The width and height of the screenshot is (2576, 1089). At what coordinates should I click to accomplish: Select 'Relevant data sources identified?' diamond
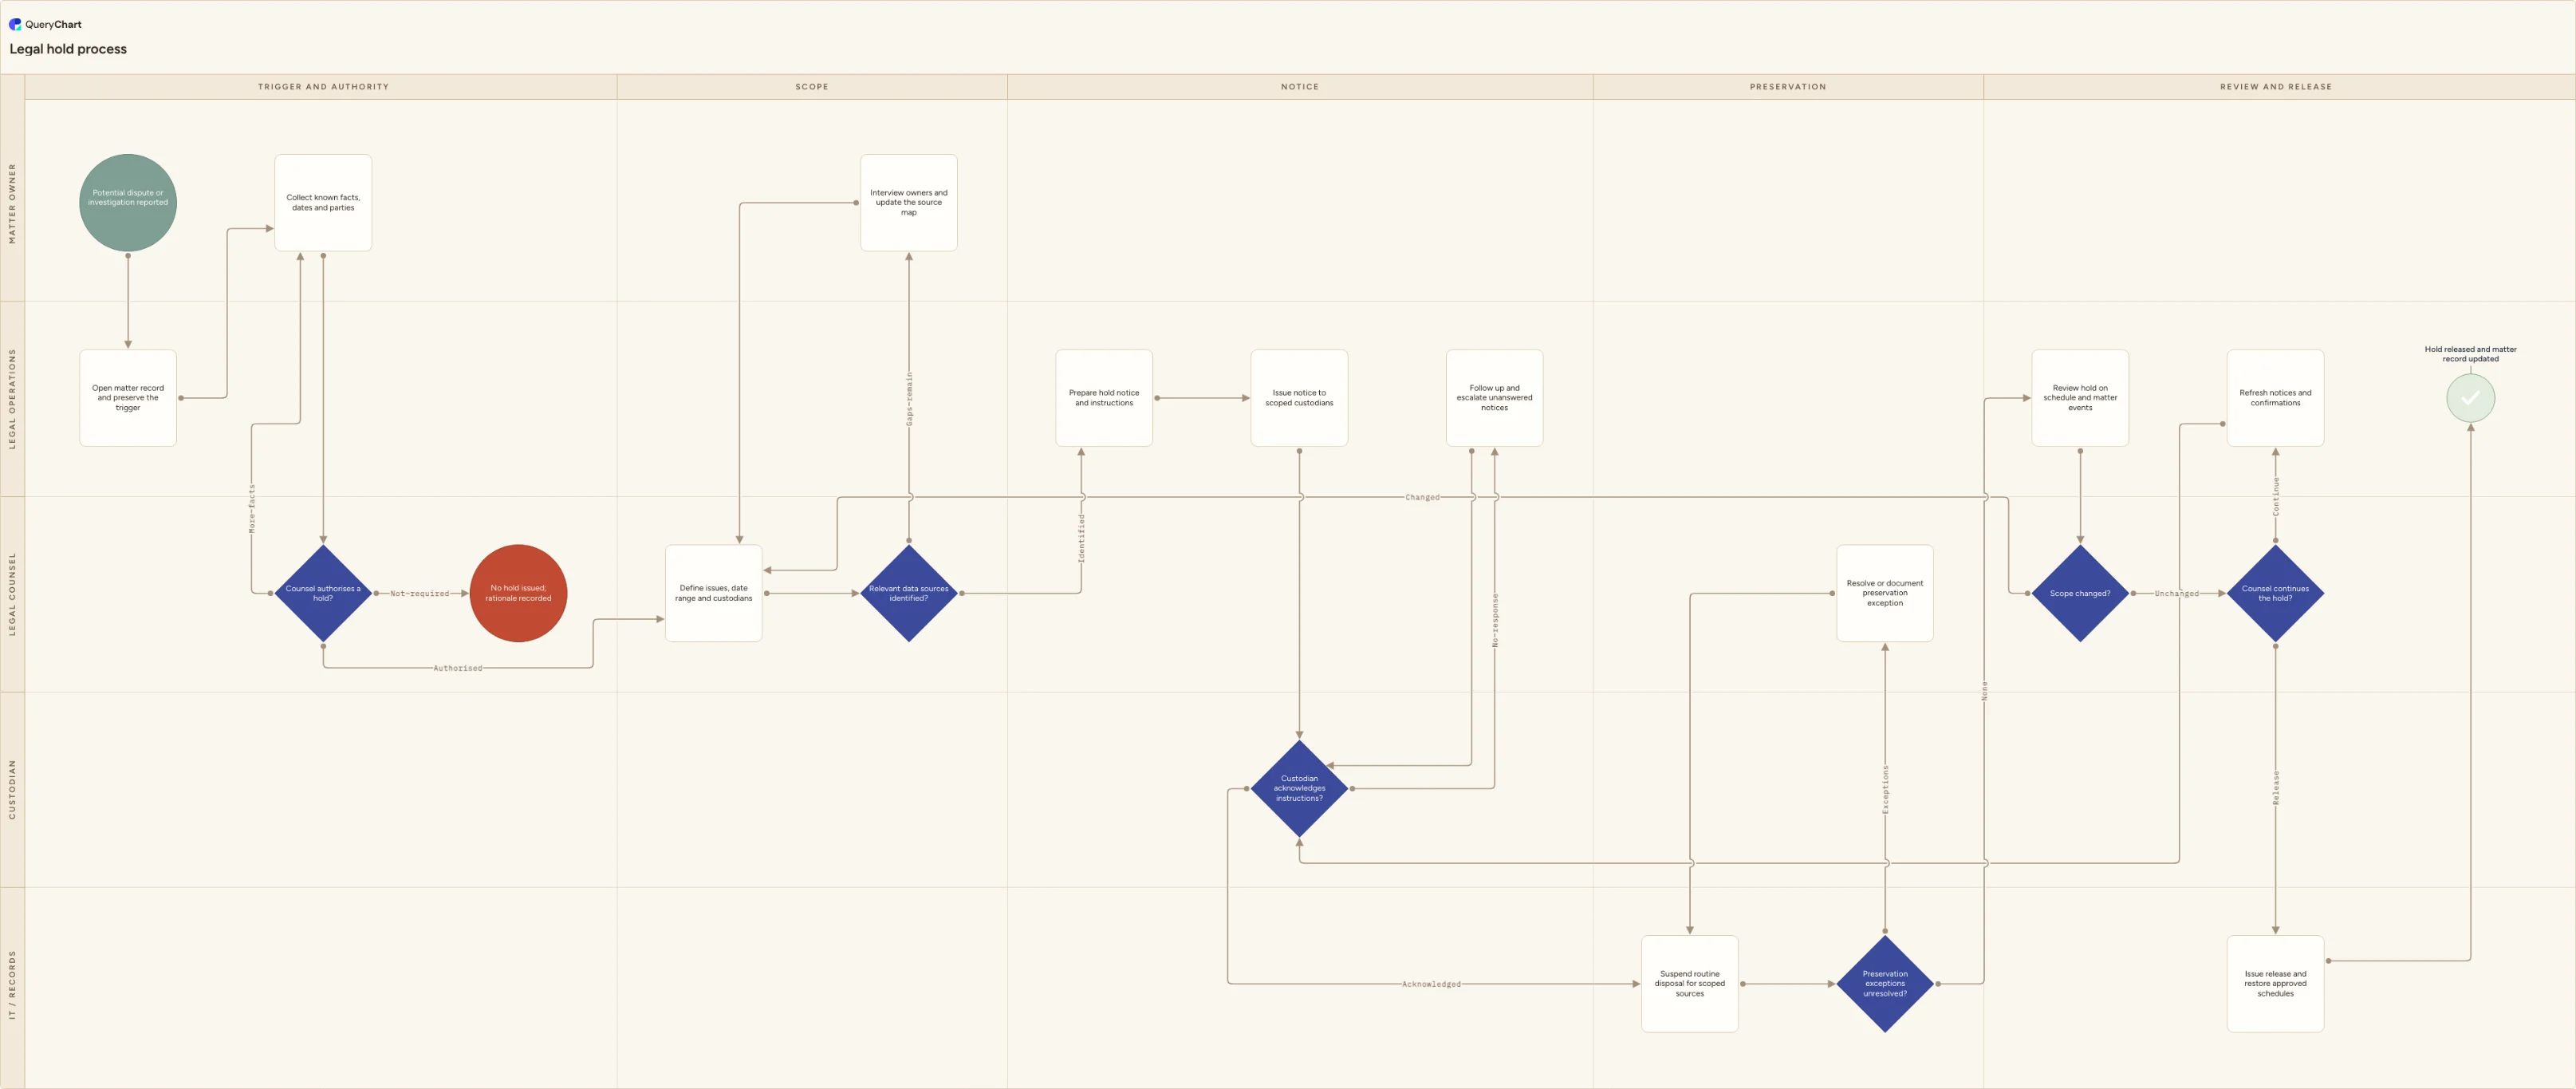(x=909, y=593)
